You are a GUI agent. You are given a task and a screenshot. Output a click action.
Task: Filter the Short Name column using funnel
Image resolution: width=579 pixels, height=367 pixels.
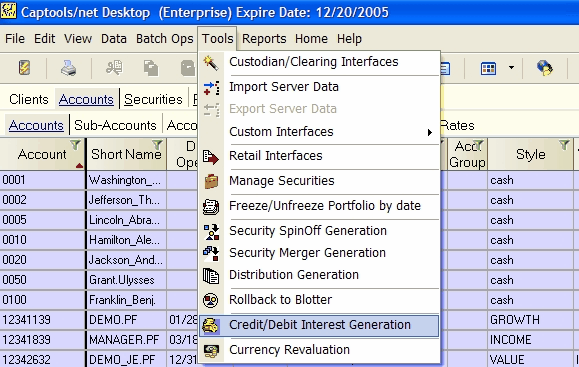[x=157, y=144]
